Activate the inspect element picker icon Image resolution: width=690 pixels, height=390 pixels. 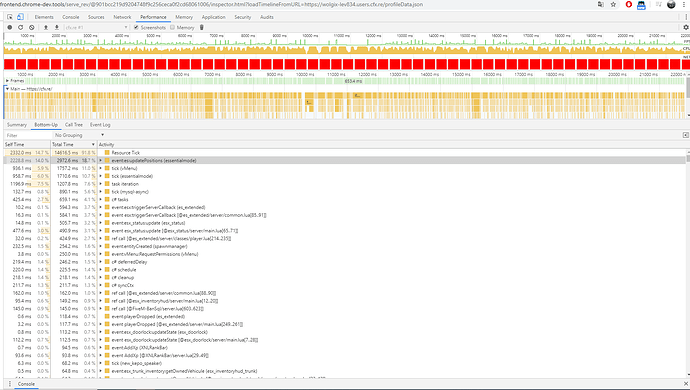coord(10,17)
